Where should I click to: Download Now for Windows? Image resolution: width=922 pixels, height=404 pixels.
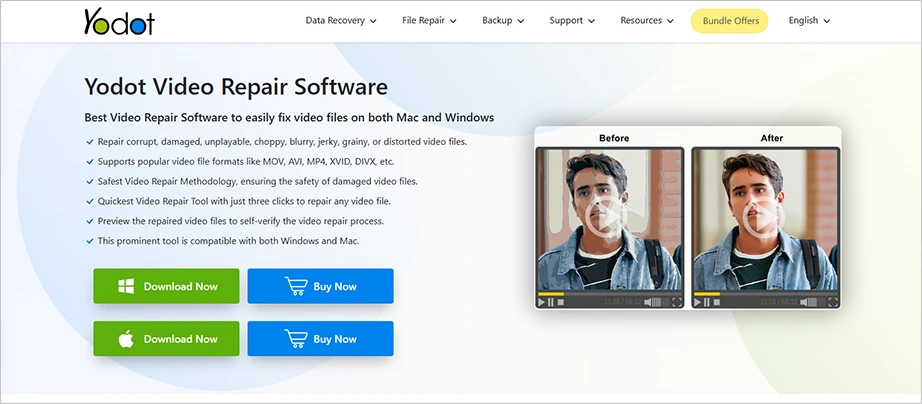[166, 286]
